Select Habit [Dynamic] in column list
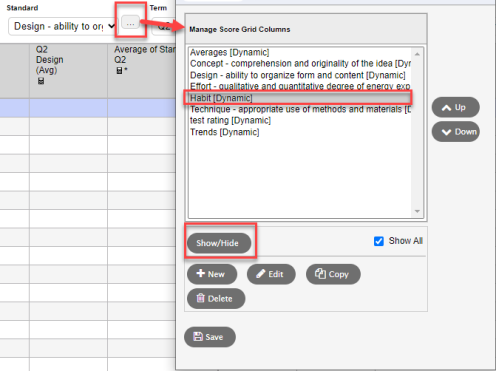 tap(300, 98)
